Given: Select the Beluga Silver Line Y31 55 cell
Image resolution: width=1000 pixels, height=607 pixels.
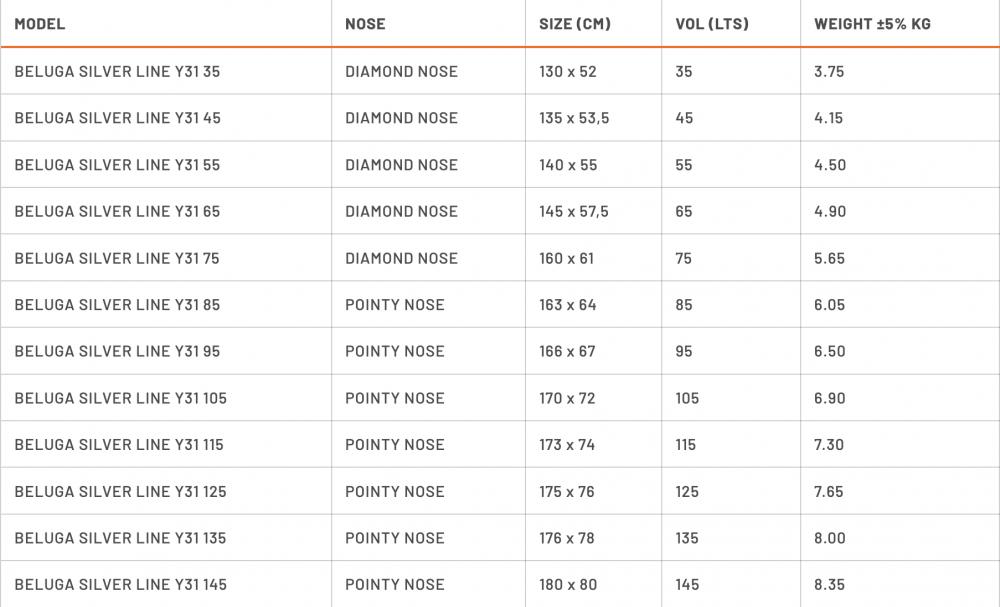Looking at the screenshot, I should click(x=117, y=165).
